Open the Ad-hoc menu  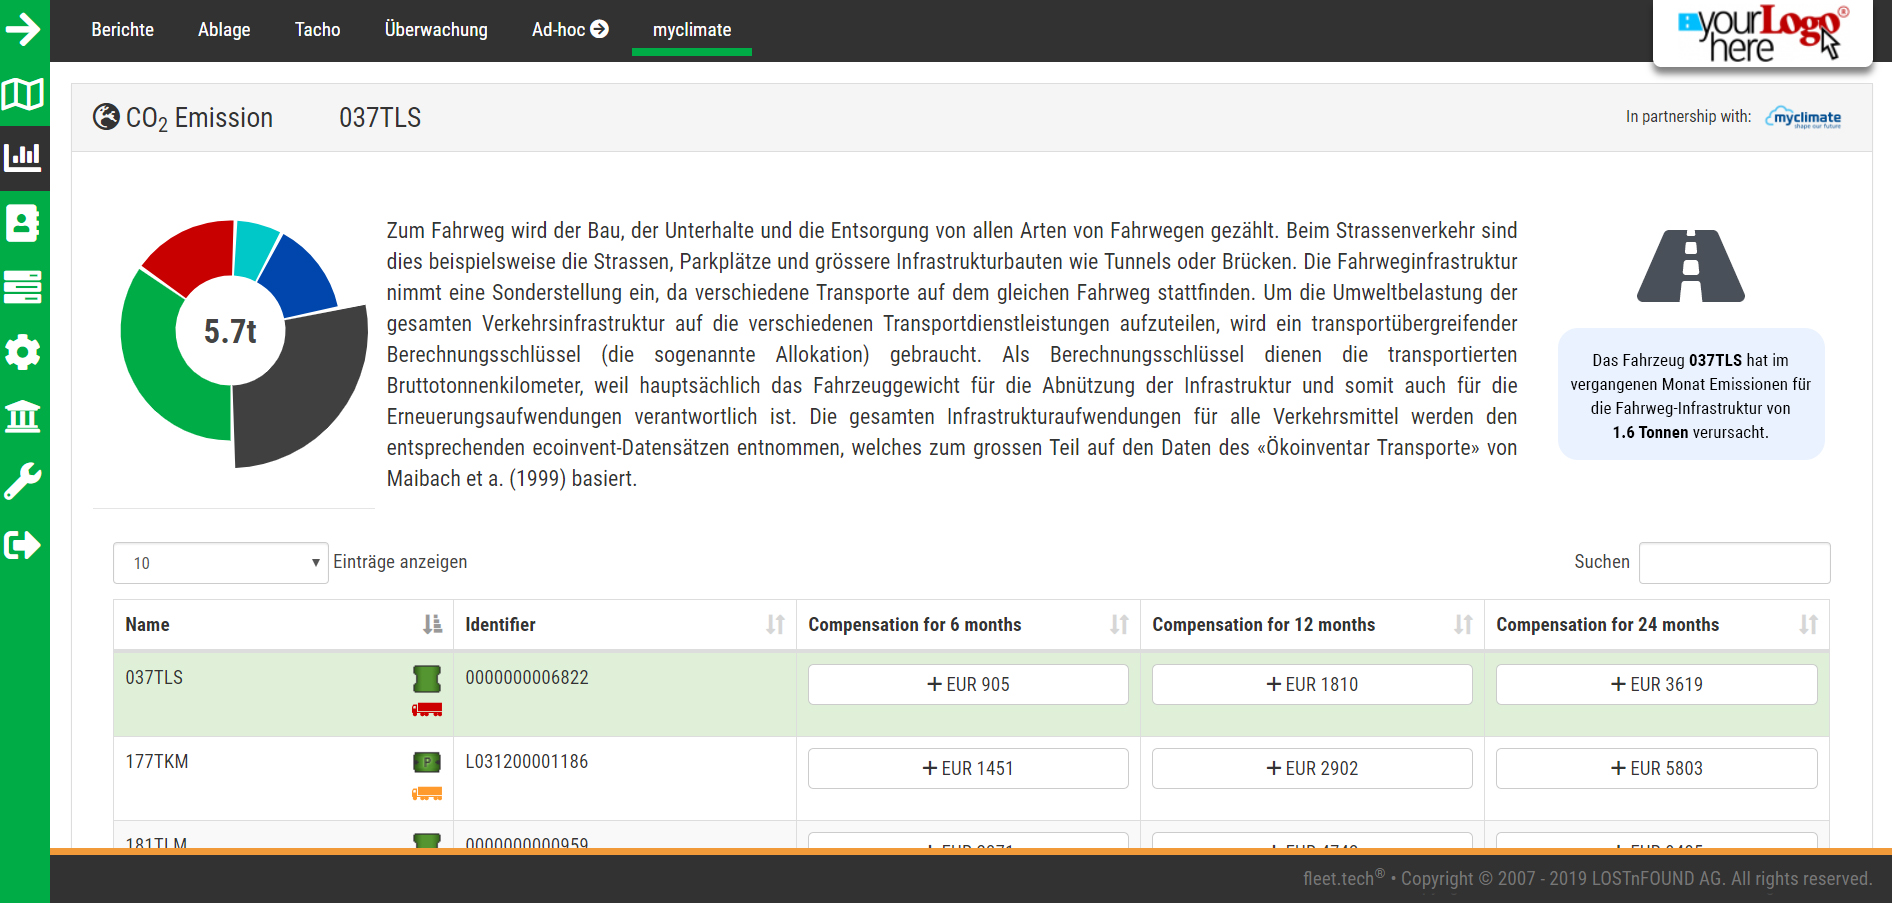pyautogui.click(x=570, y=30)
